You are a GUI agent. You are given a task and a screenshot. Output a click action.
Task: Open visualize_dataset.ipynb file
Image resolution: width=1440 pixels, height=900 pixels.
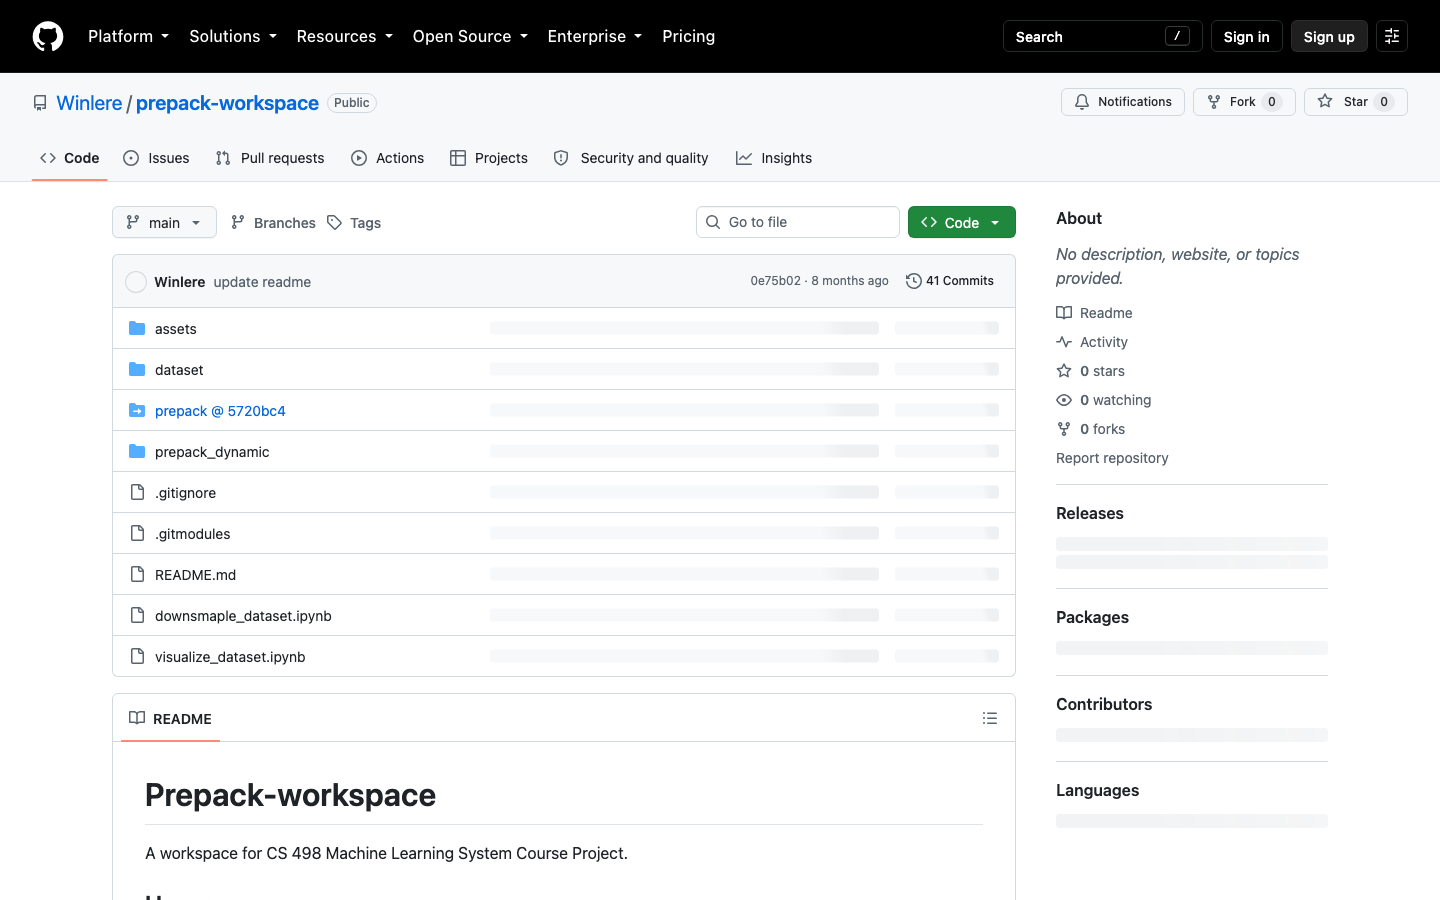tap(230, 657)
